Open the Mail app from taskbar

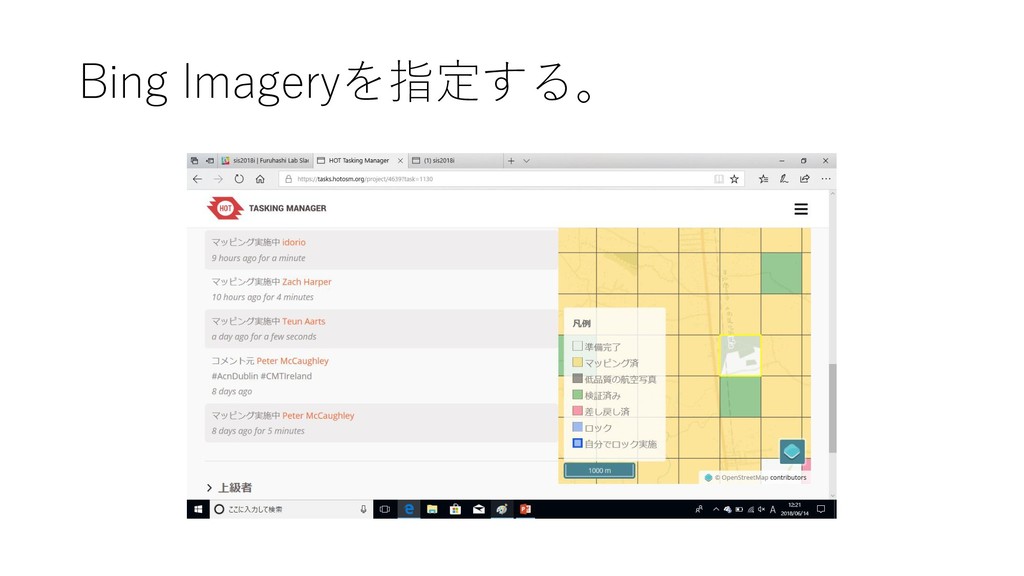point(479,509)
